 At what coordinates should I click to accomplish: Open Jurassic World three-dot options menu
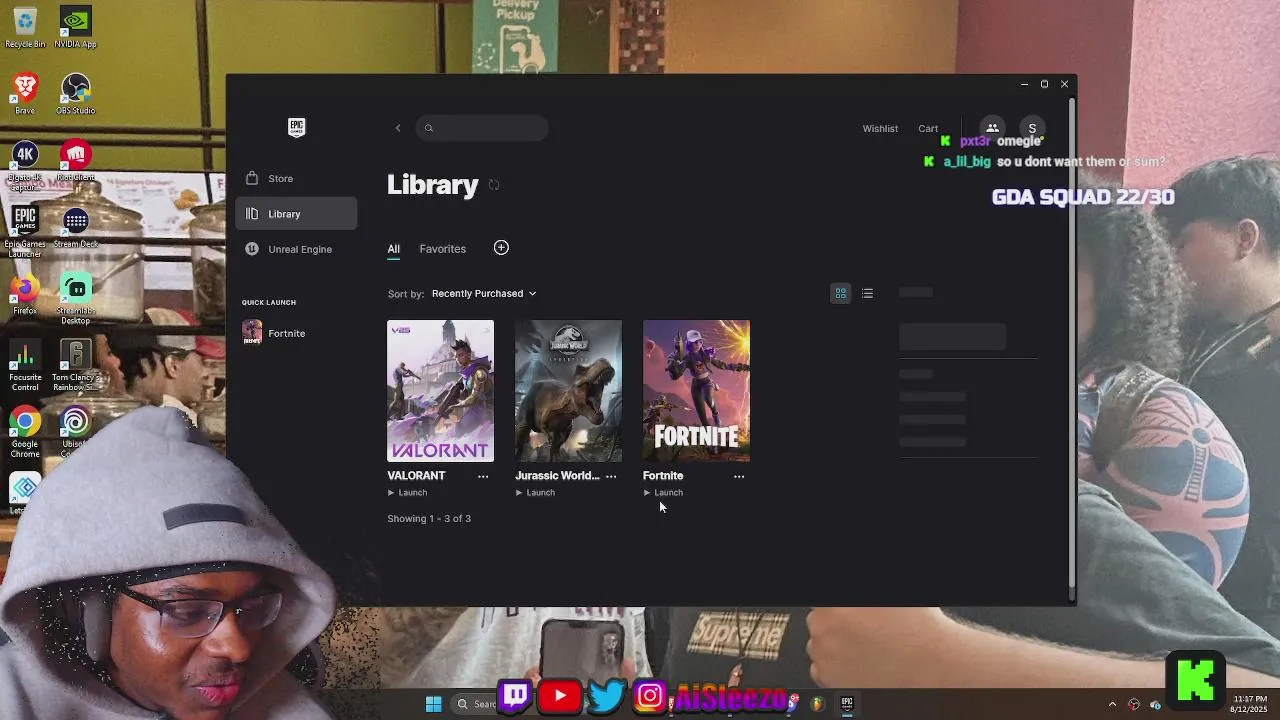pos(611,476)
